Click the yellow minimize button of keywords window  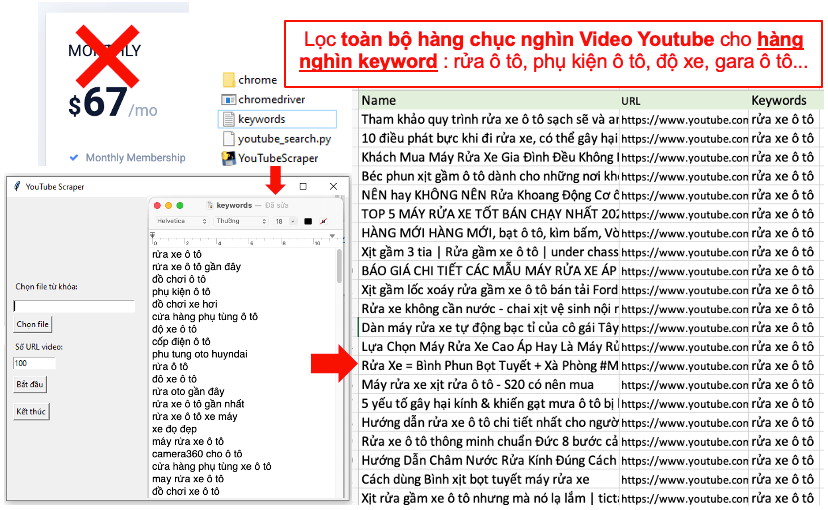(x=168, y=205)
